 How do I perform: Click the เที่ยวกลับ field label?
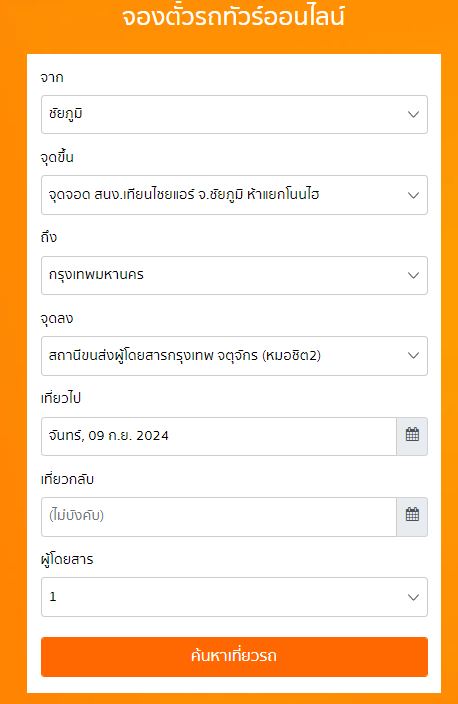click(67, 479)
